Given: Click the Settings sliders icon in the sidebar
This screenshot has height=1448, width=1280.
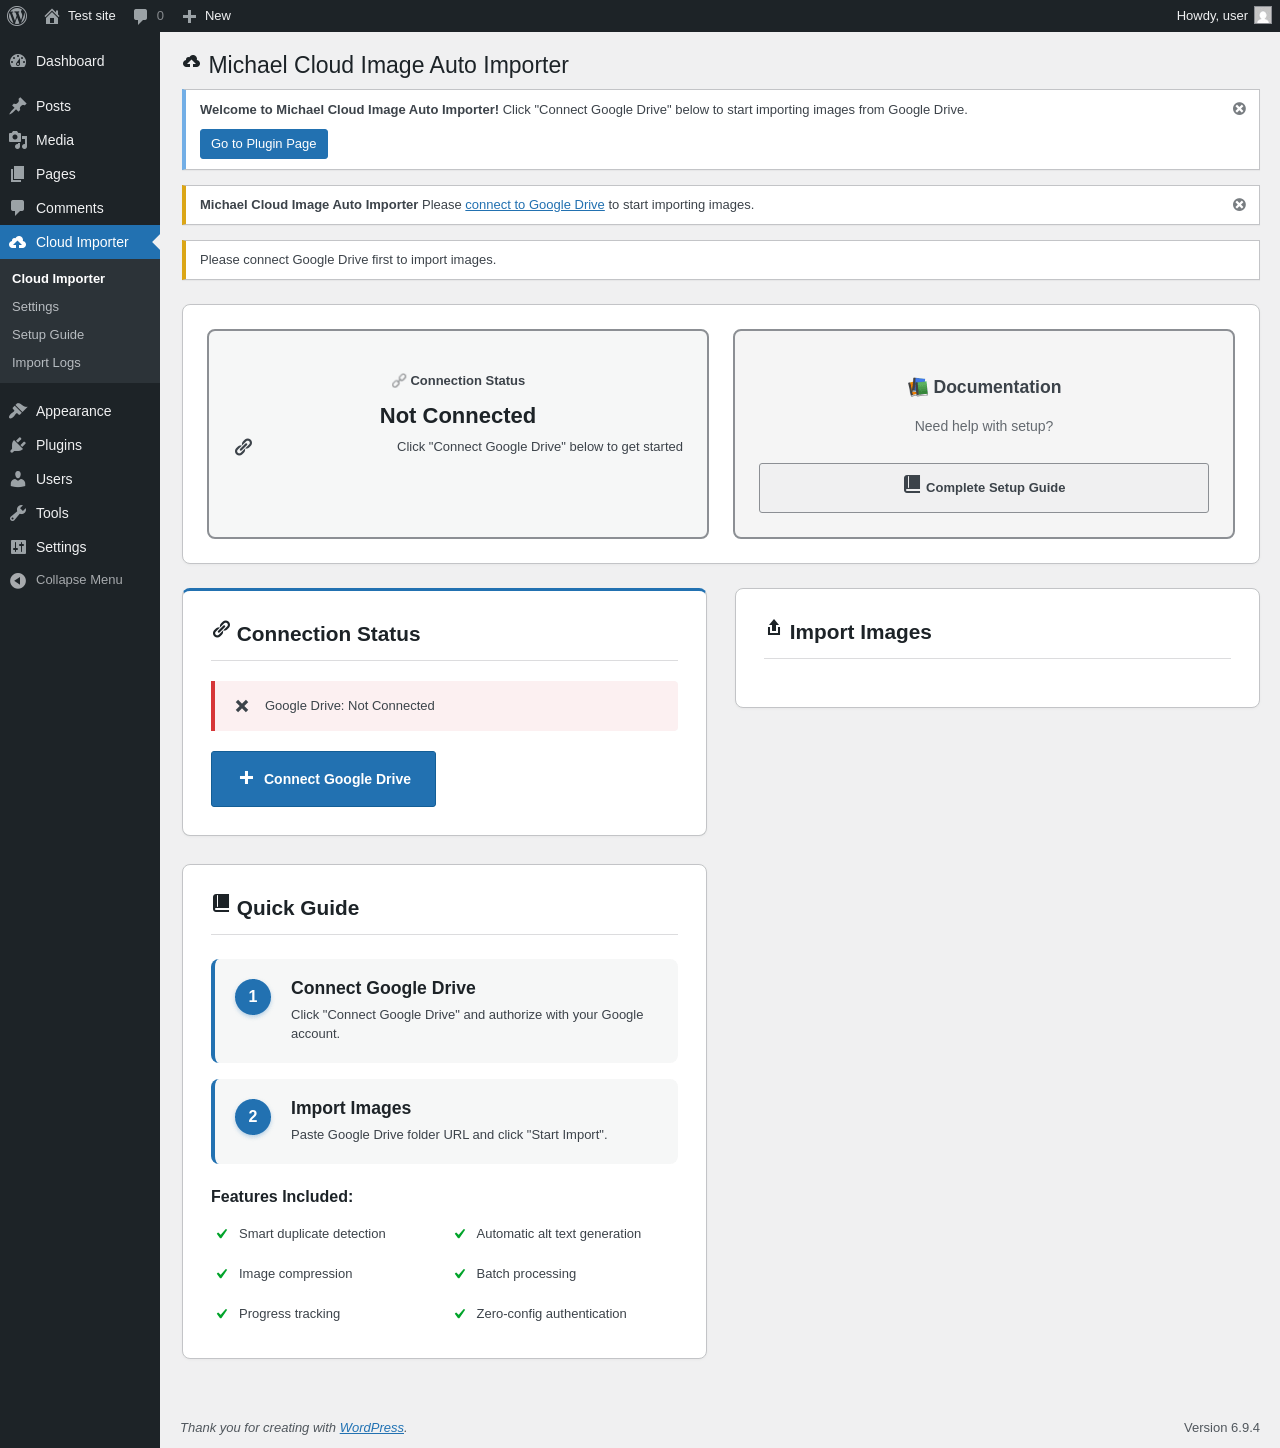Looking at the screenshot, I should (18, 547).
